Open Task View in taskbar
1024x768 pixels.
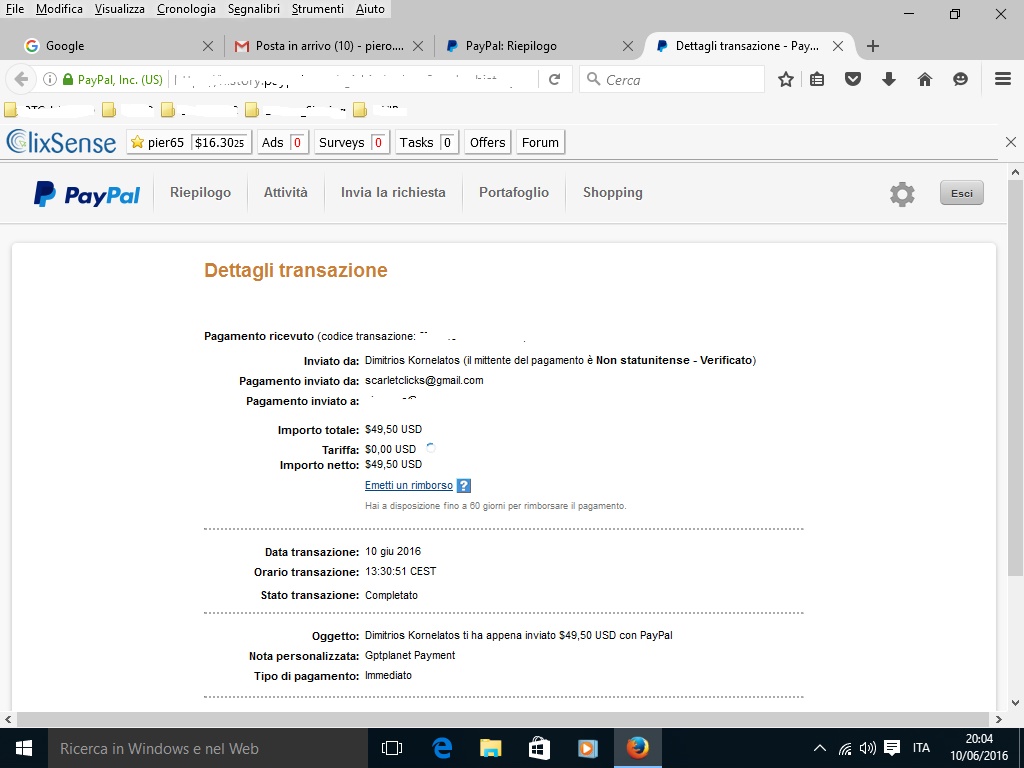(x=392, y=748)
